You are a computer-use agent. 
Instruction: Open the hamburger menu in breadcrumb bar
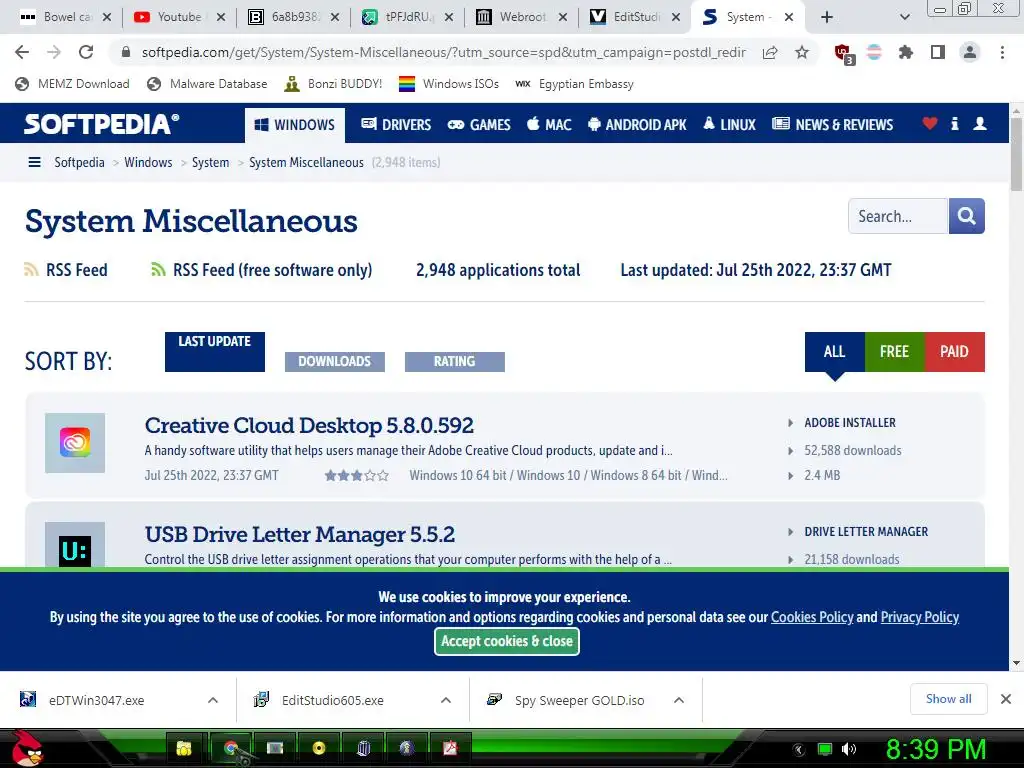tap(35, 162)
